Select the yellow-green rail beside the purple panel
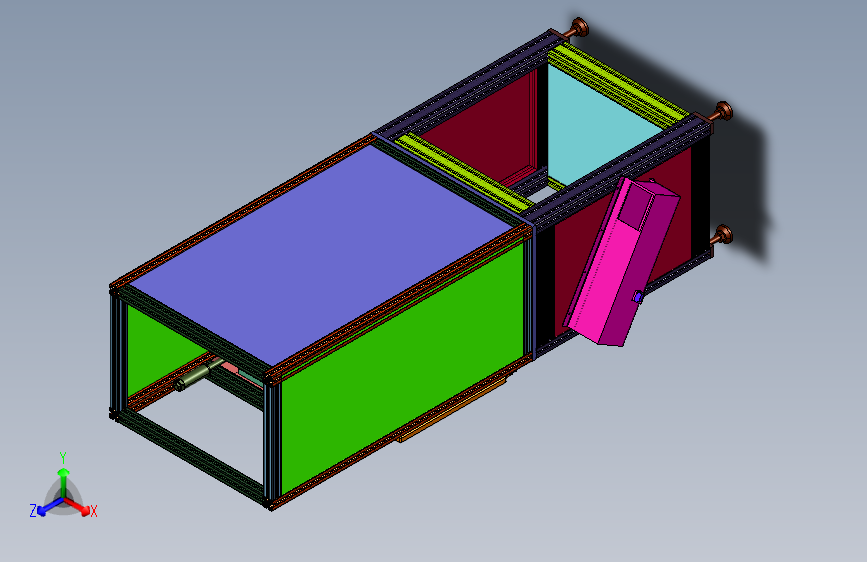Image resolution: width=867 pixels, height=562 pixels. click(x=462, y=171)
